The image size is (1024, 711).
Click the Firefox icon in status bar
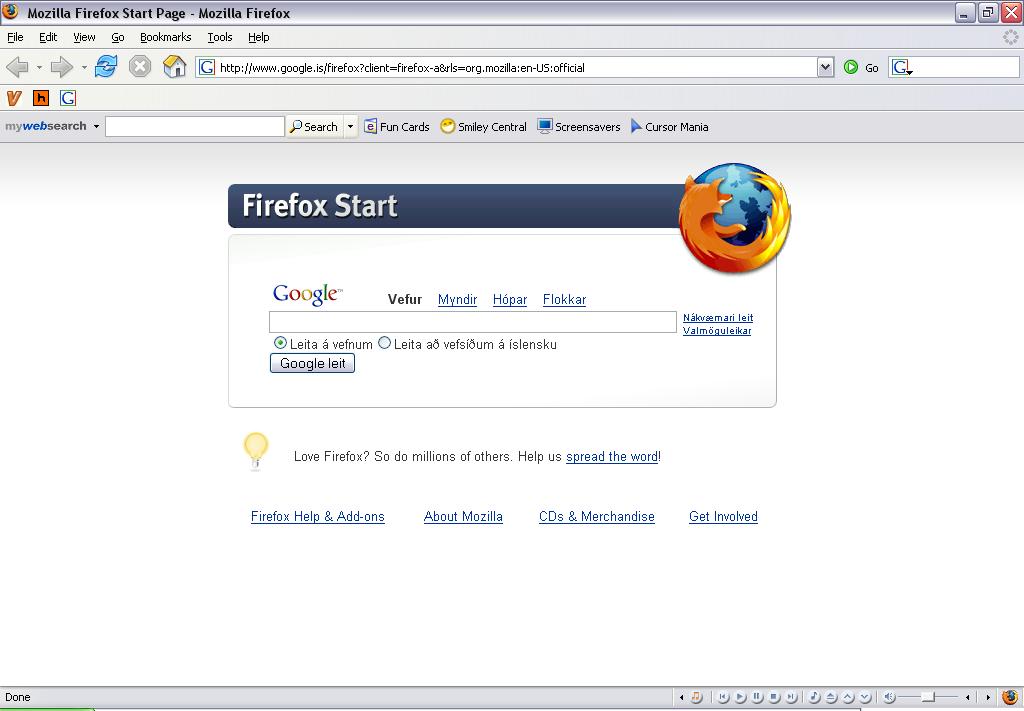(x=1010, y=697)
